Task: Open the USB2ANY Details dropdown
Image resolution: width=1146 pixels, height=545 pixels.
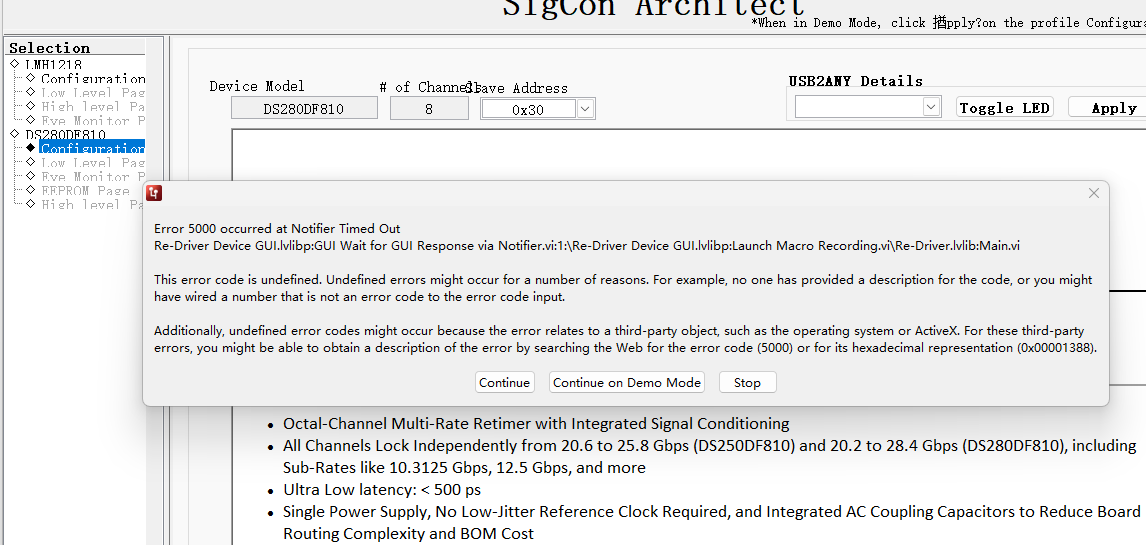Action: (931, 107)
